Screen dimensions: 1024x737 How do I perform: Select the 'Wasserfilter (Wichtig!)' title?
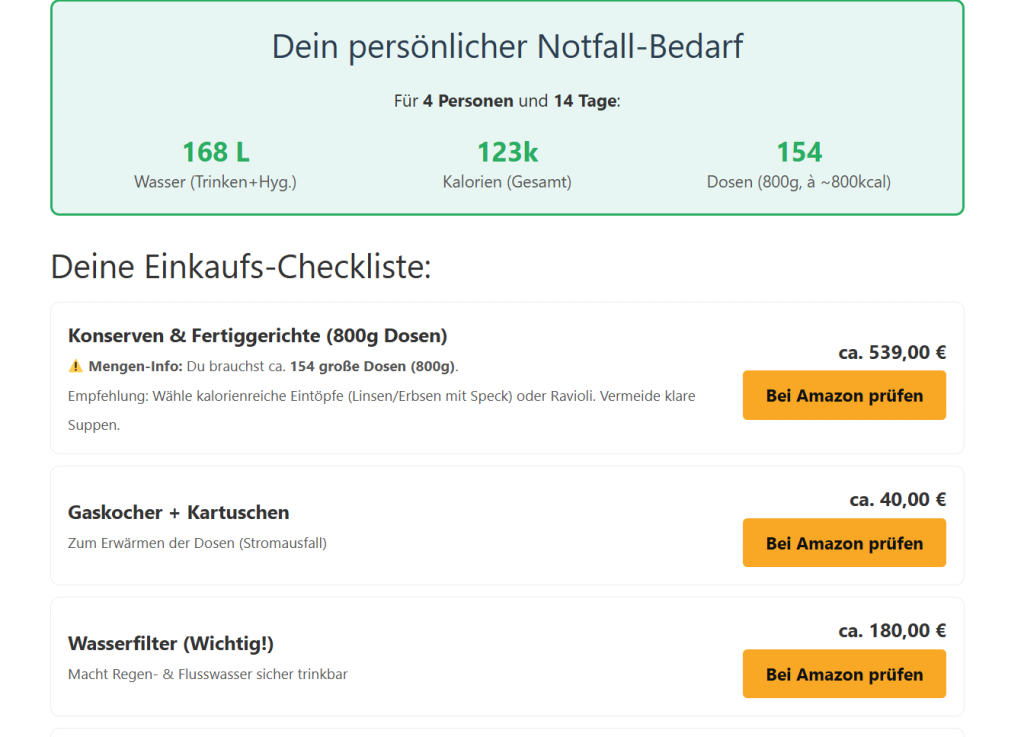click(170, 643)
